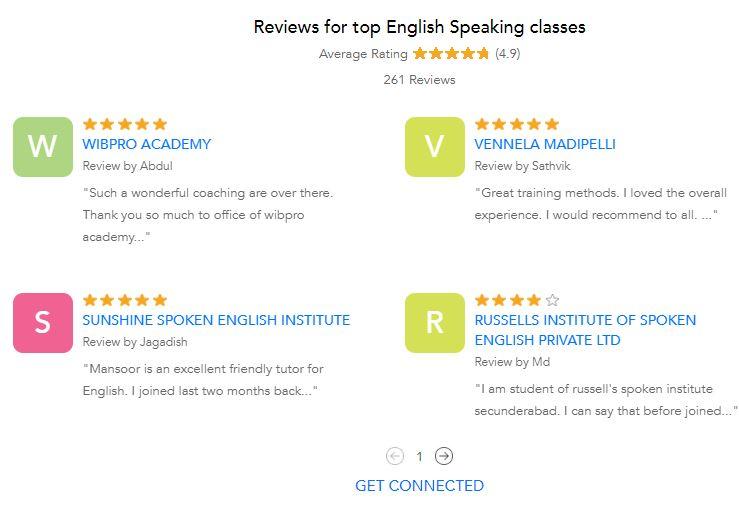Click the green W avatar icon

click(43, 147)
